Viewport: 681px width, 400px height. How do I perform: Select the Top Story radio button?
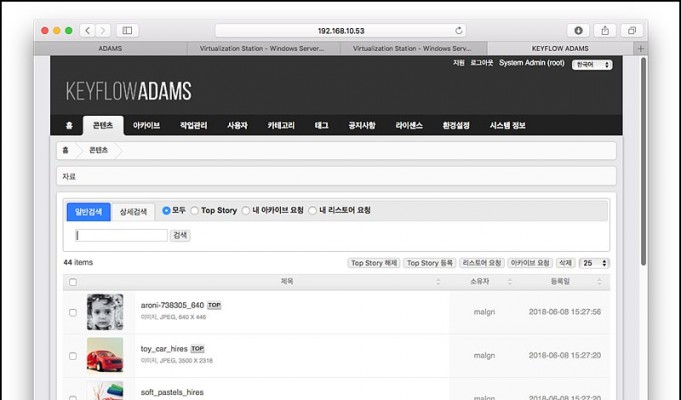point(195,211)
